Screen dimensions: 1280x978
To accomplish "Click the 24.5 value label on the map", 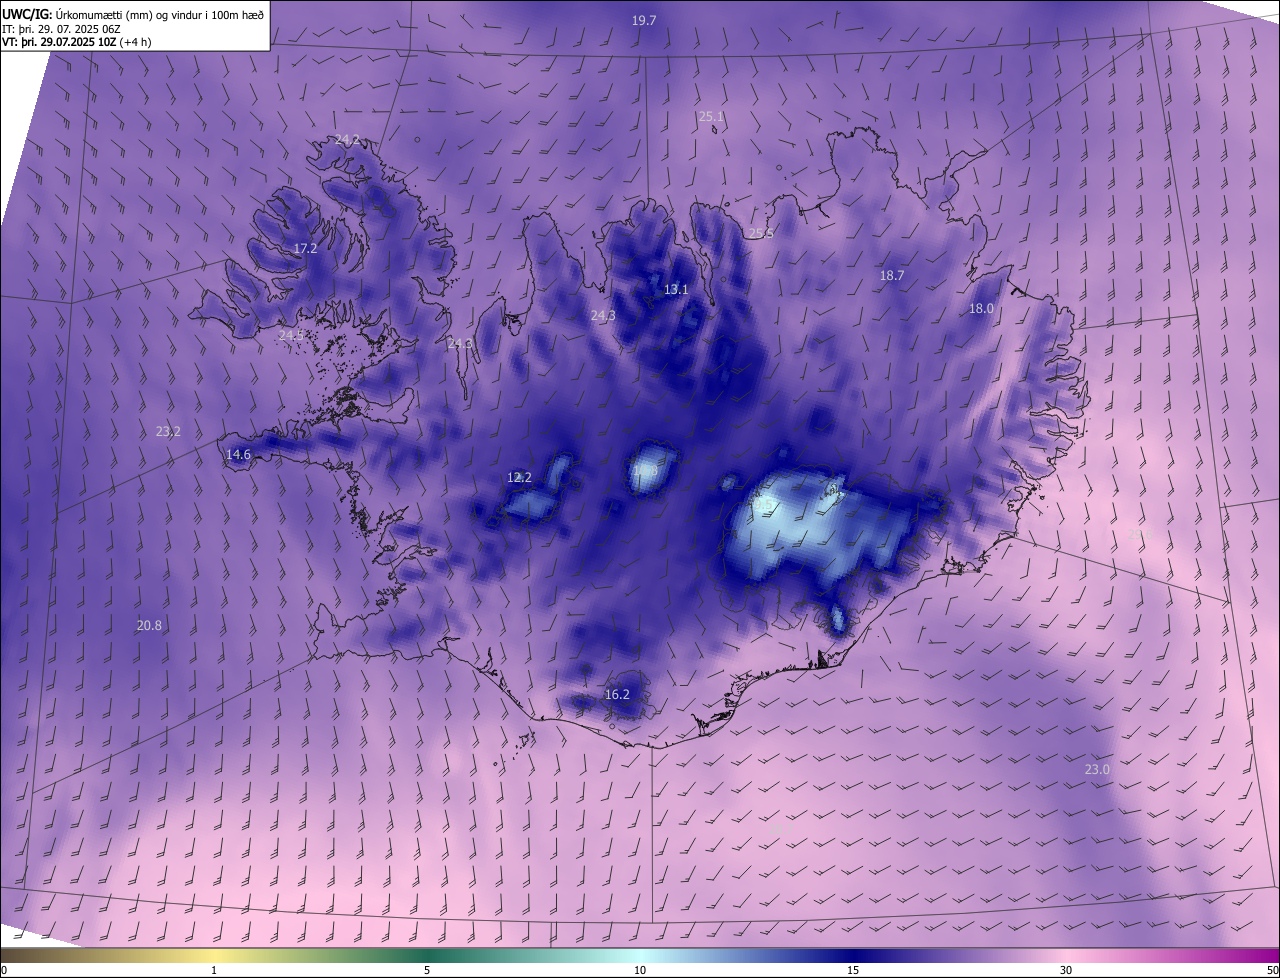I will tap(291, 335).
